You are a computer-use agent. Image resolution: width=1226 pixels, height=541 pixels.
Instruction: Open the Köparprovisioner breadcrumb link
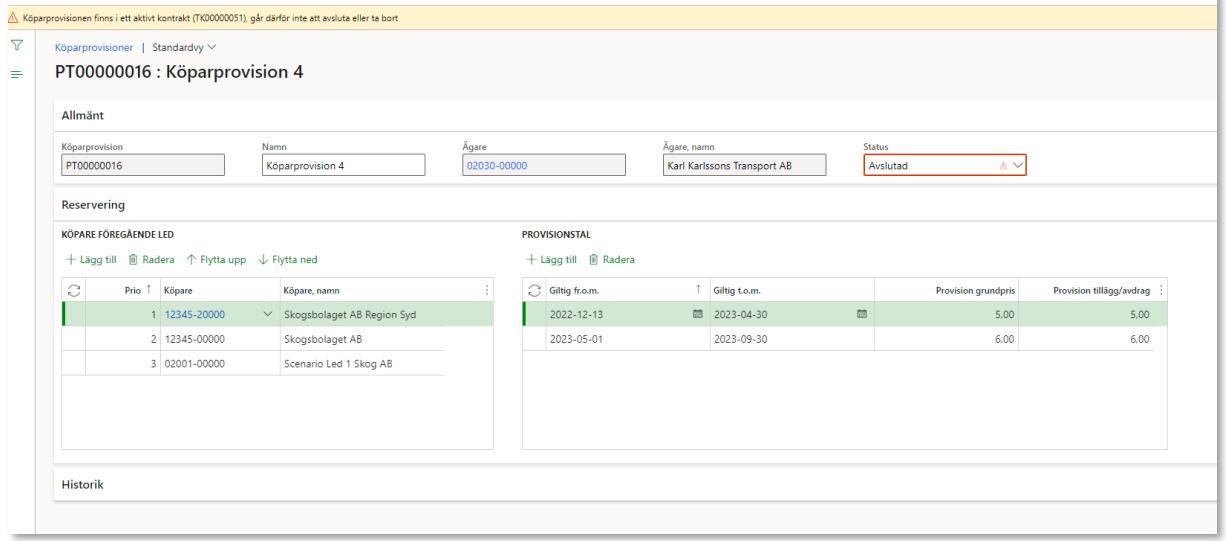point(94,47)
